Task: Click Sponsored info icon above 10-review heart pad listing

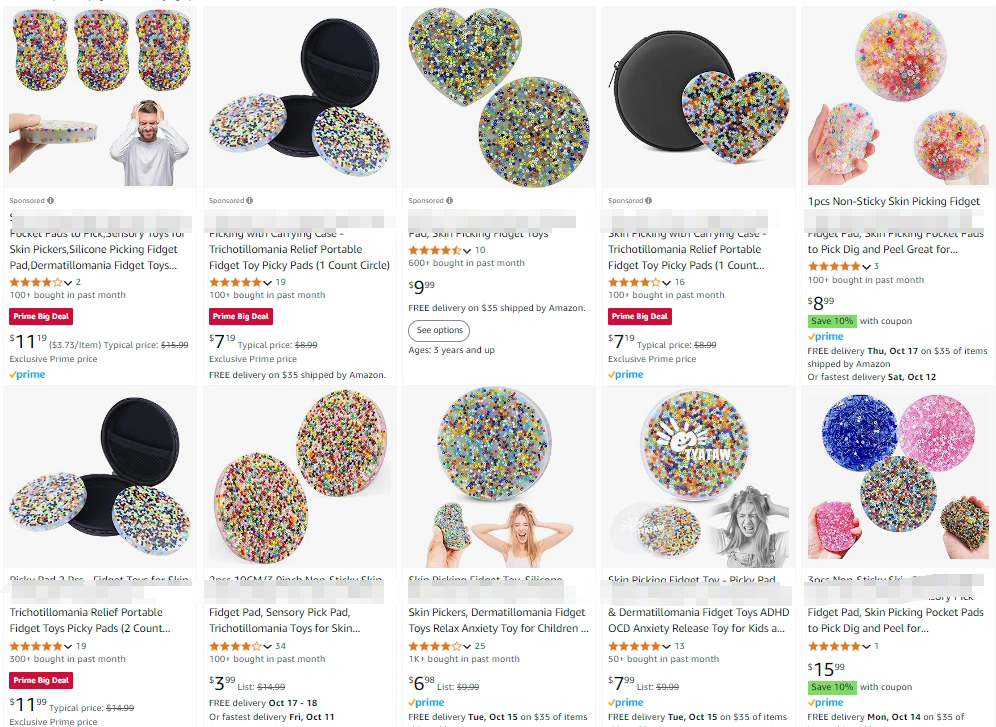Action: [450, 201]
